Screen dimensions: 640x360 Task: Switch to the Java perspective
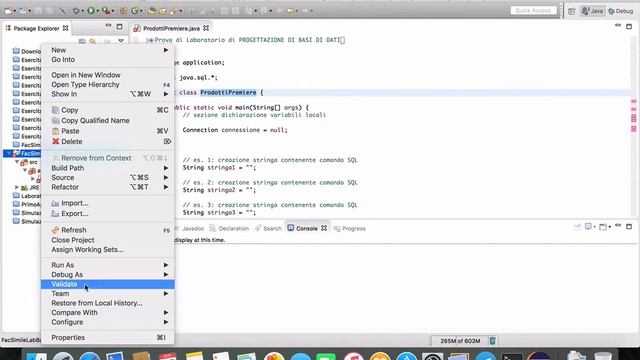(x=592, y=11)
